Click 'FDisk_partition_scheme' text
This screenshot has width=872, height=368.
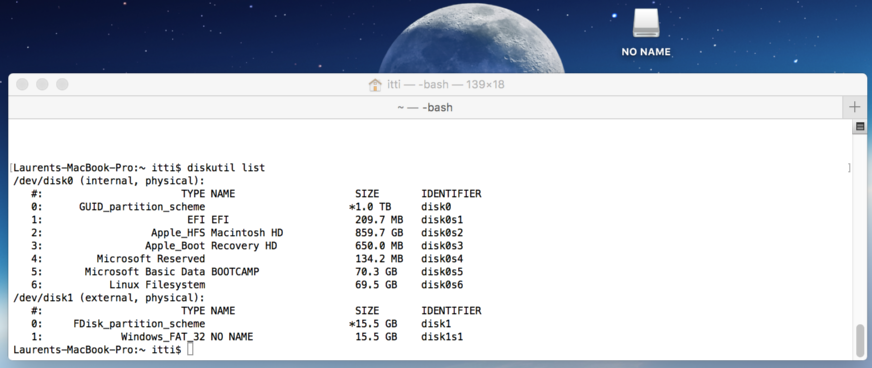pos(139,324)
